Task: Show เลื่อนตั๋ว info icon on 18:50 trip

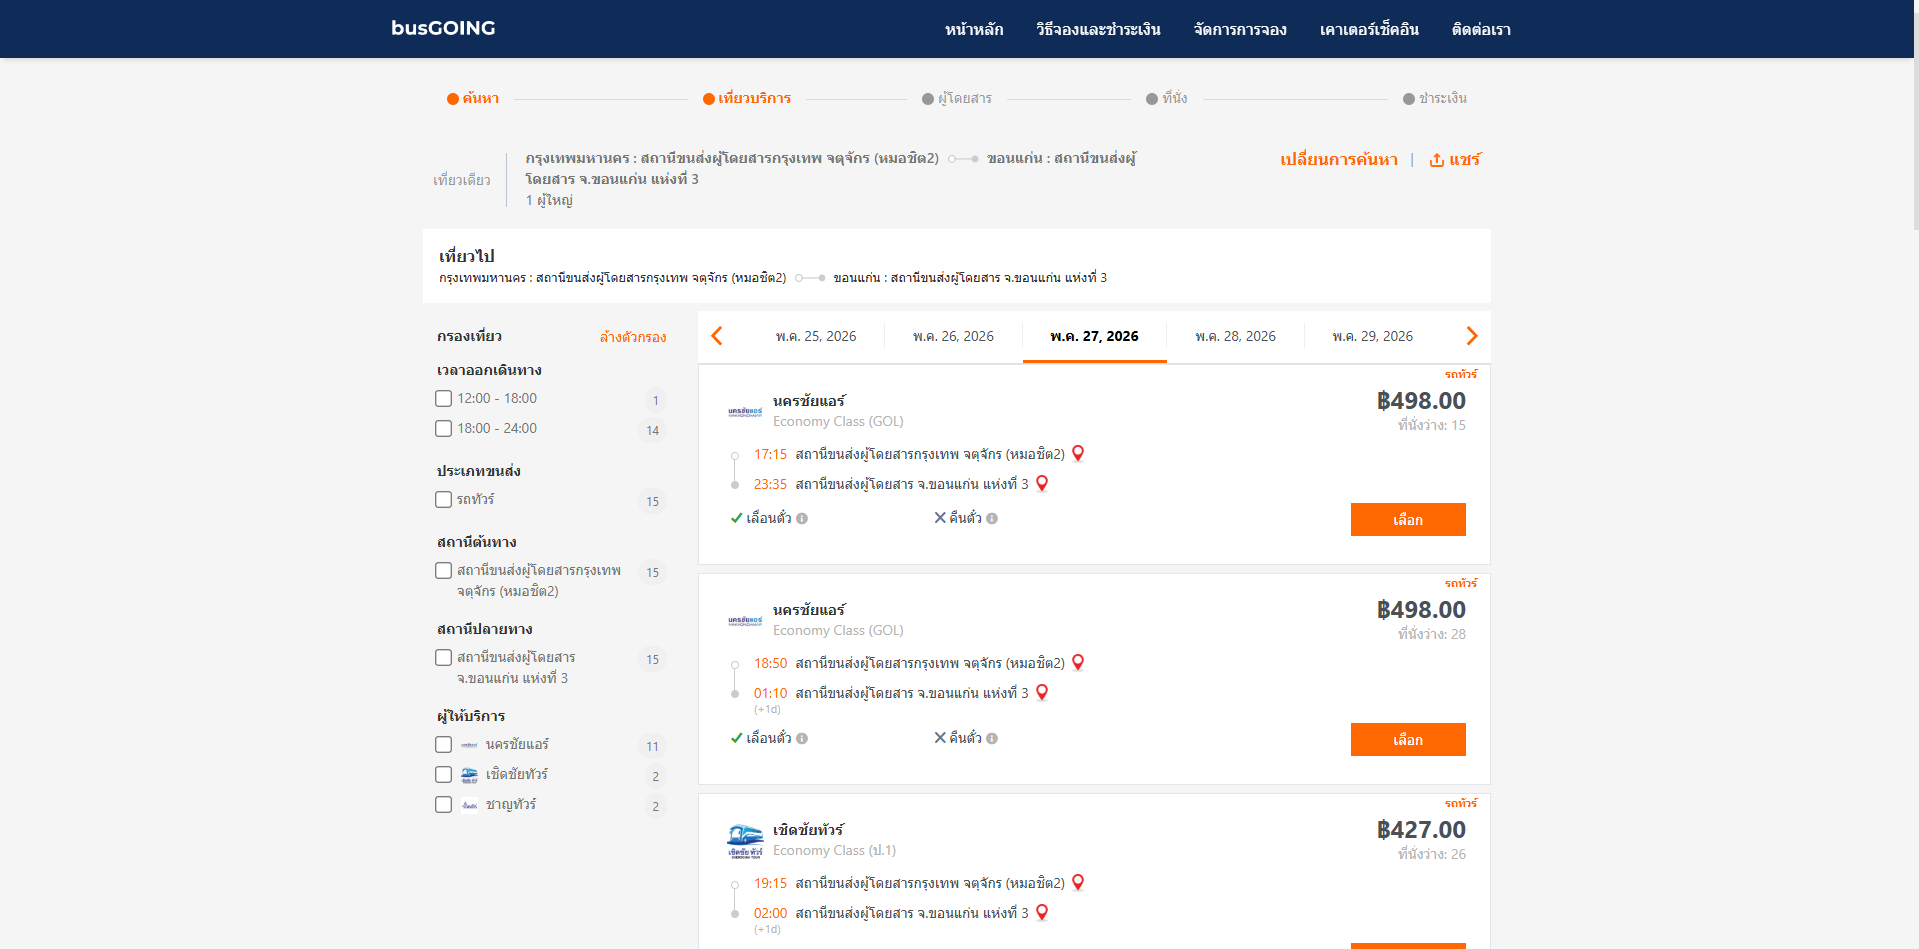Action: pyautogui.click(x=802, y=738)
